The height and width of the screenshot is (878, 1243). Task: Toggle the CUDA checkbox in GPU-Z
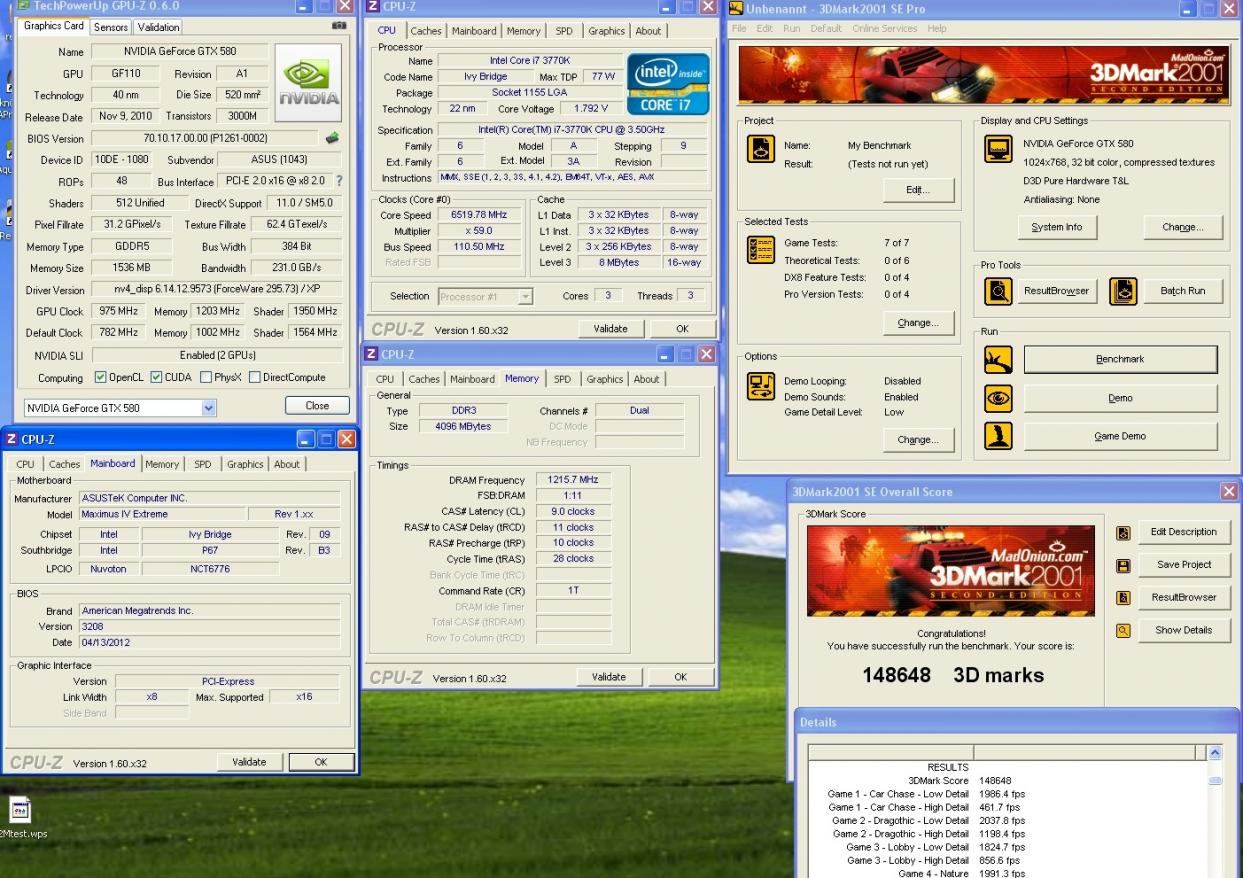156,378
